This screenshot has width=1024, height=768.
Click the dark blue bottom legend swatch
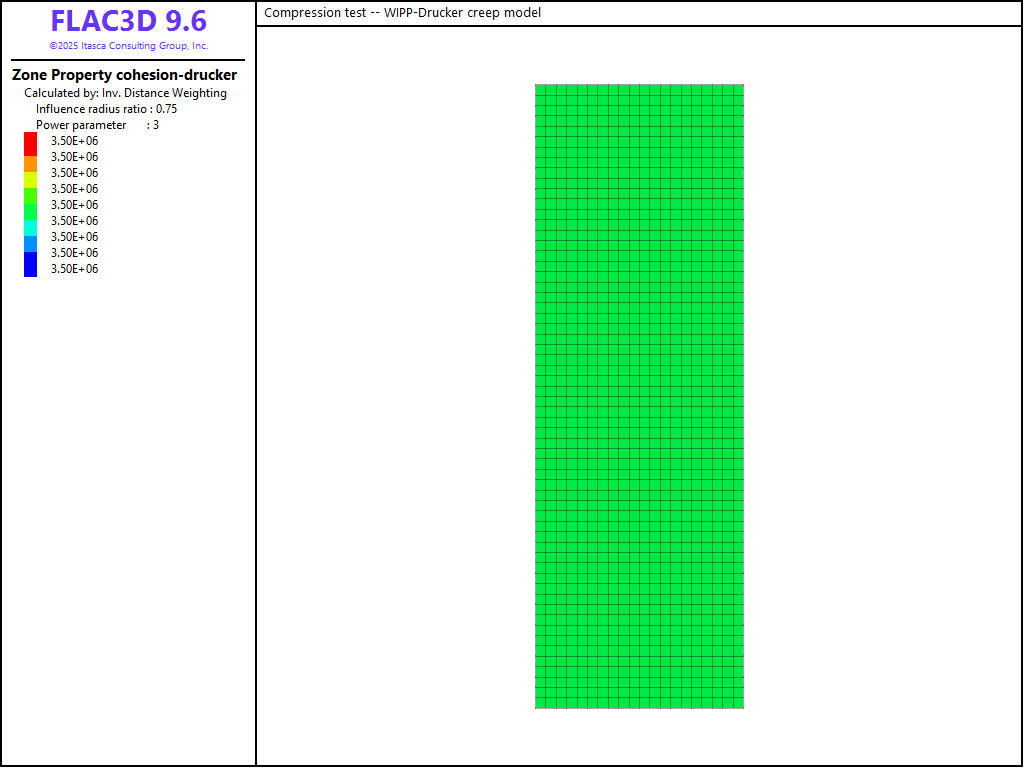[x=30, y=264]
